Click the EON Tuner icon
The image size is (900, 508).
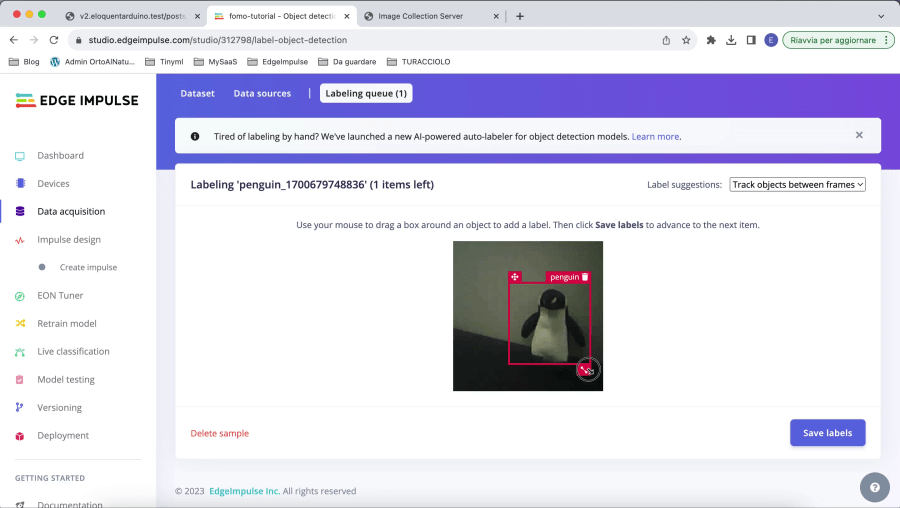(20, 296)
